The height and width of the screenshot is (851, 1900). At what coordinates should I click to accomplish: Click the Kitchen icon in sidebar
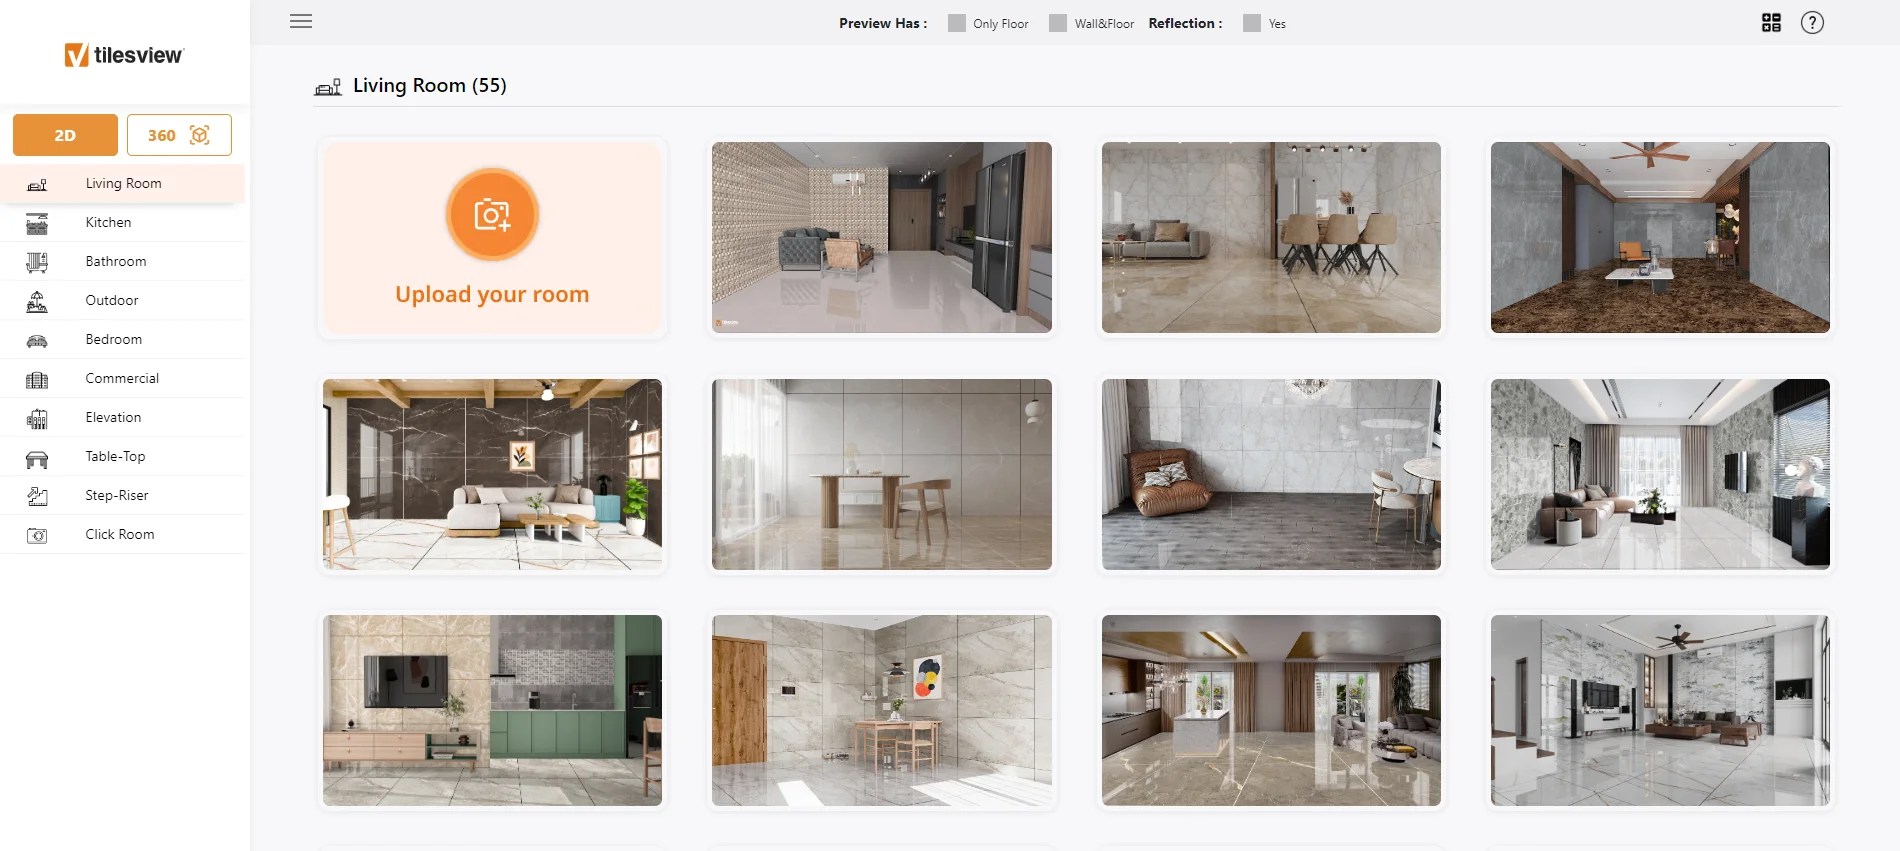pyautogui.click(x=37, y=223)
